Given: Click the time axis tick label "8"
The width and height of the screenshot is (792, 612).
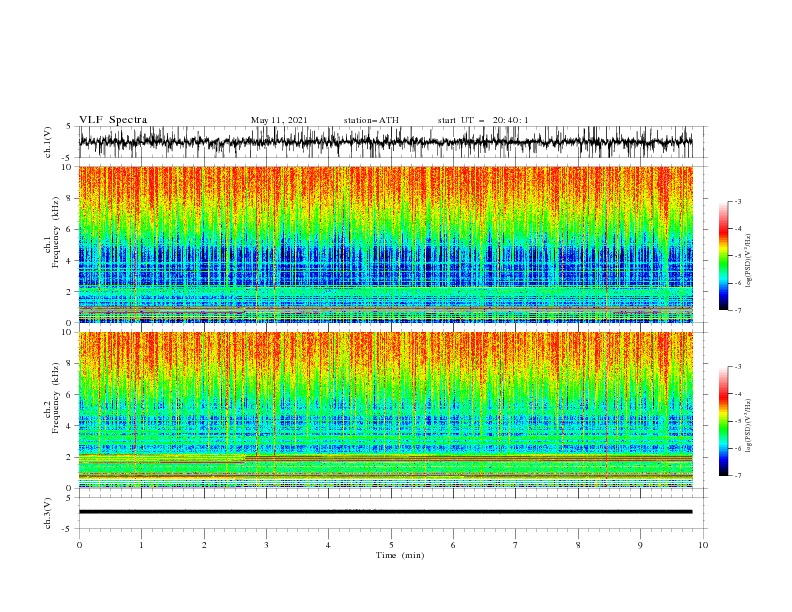Looking at the screenshot, I should tap(578, 545).
